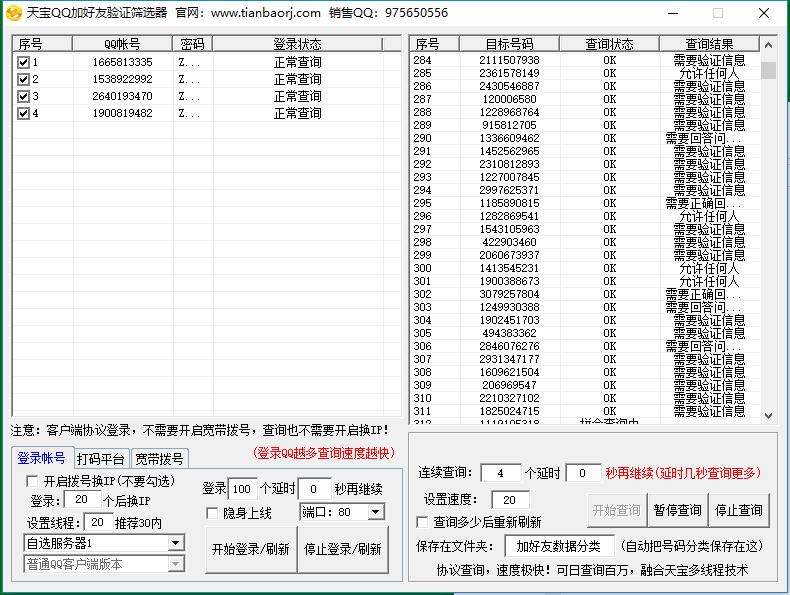The image size is (790, 595).
Task: Select account 1665813335 in the list
Action: (x=122, y=62)
